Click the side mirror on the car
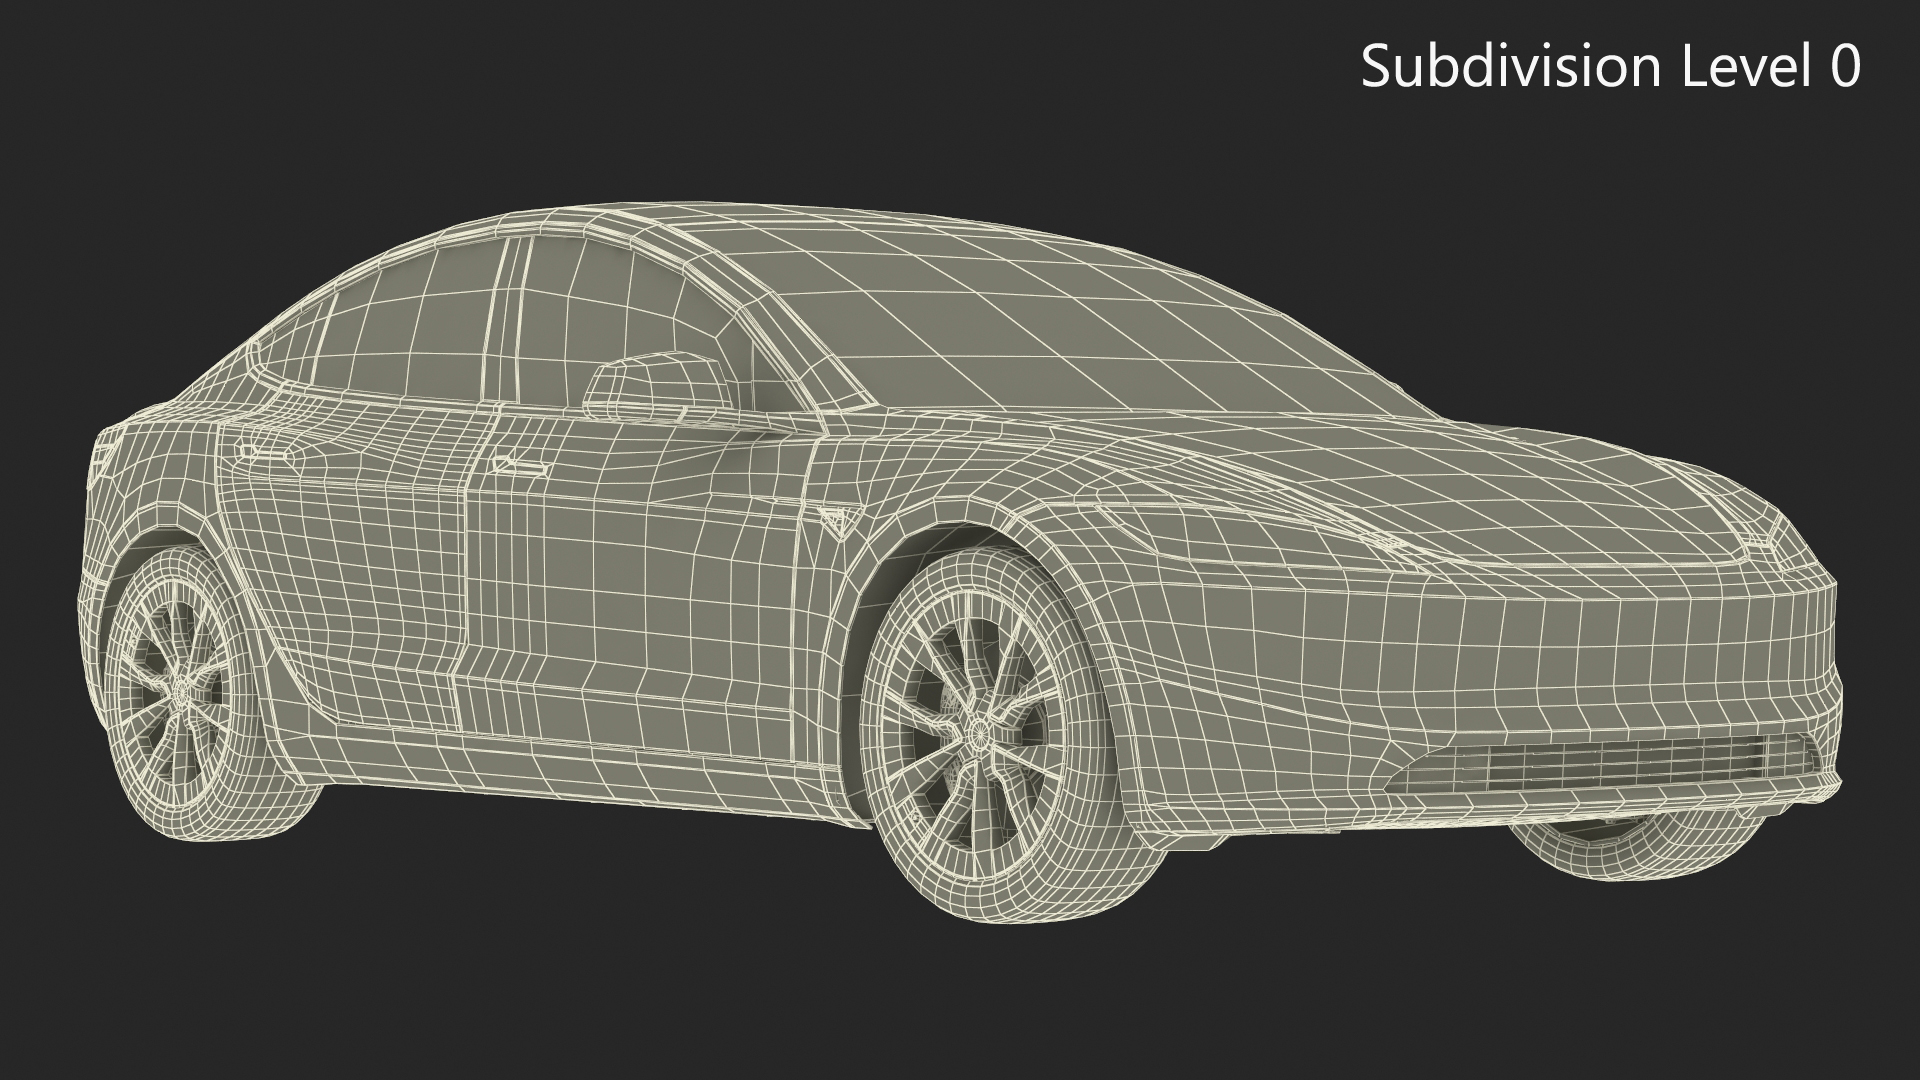Screen dimensions: 1920x1080 coord(655,387)
